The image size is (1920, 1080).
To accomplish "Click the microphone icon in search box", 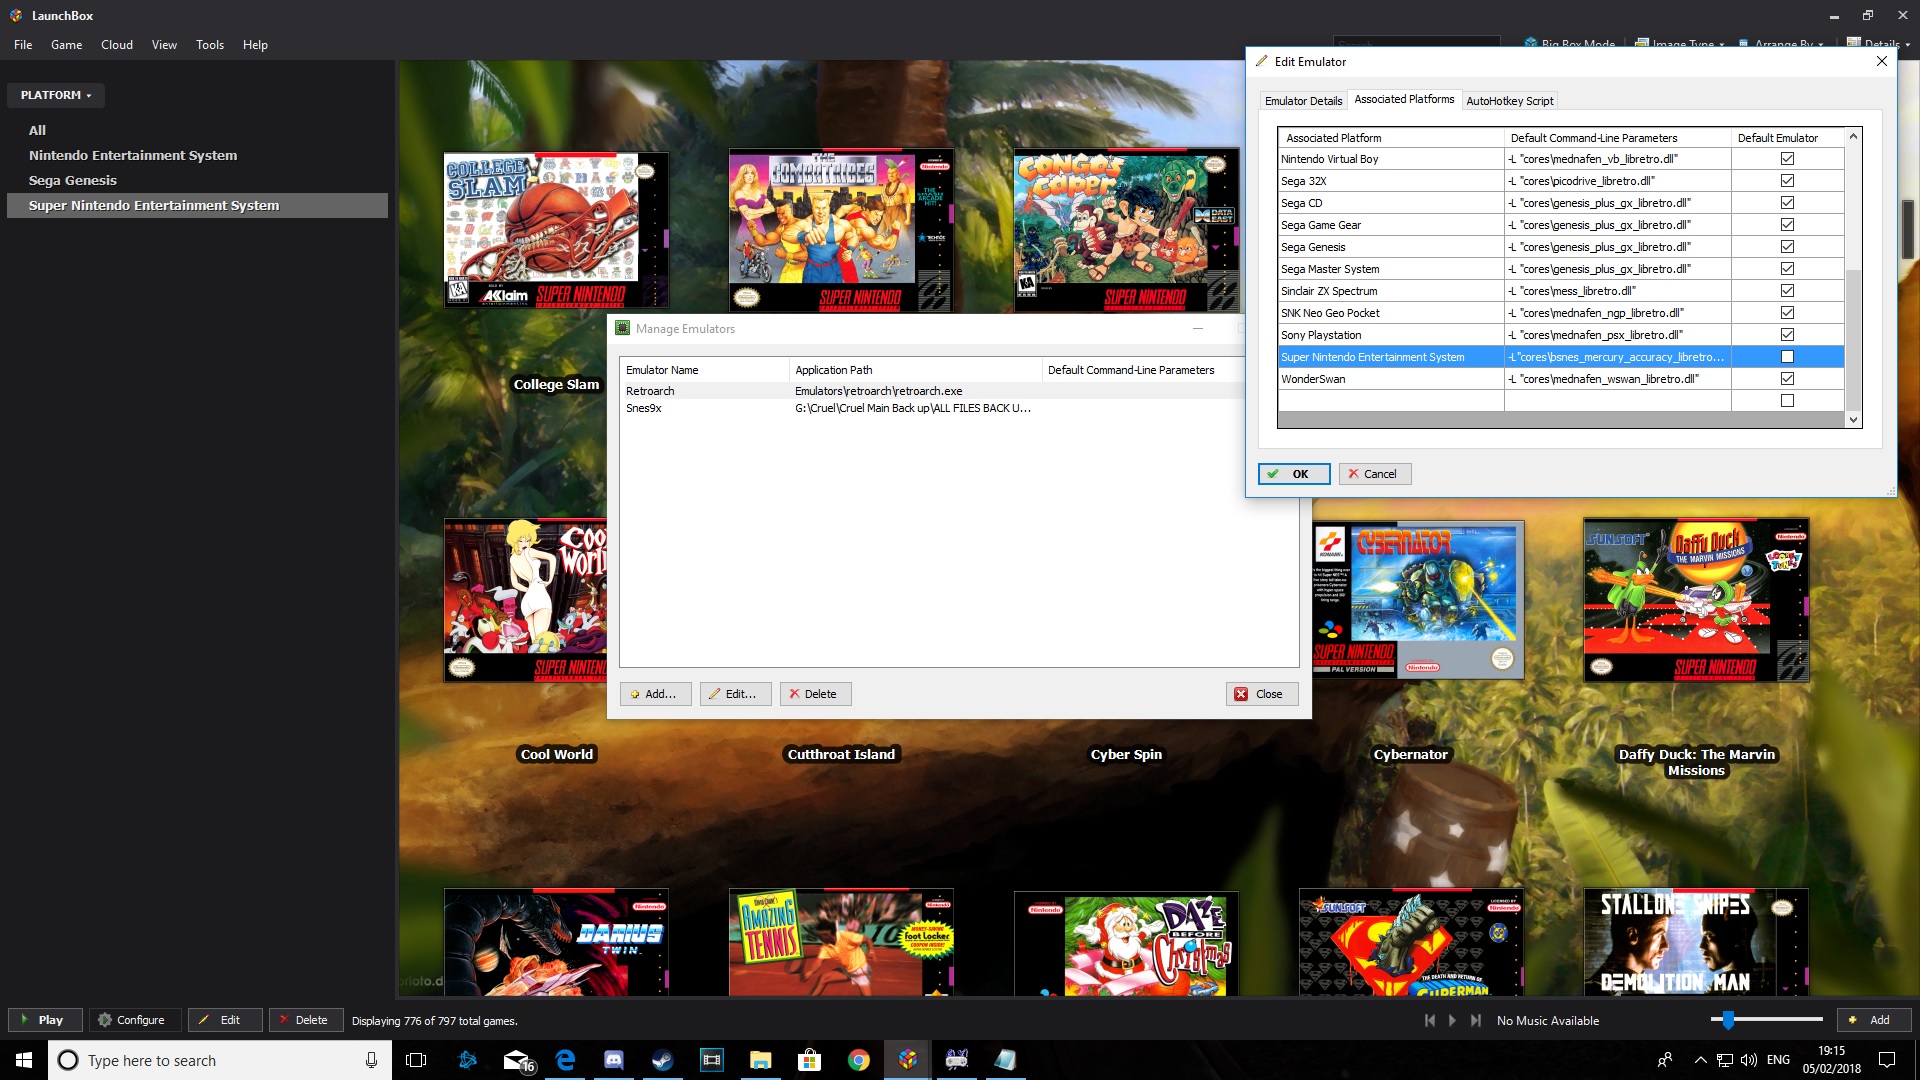I will [371, 1060].
